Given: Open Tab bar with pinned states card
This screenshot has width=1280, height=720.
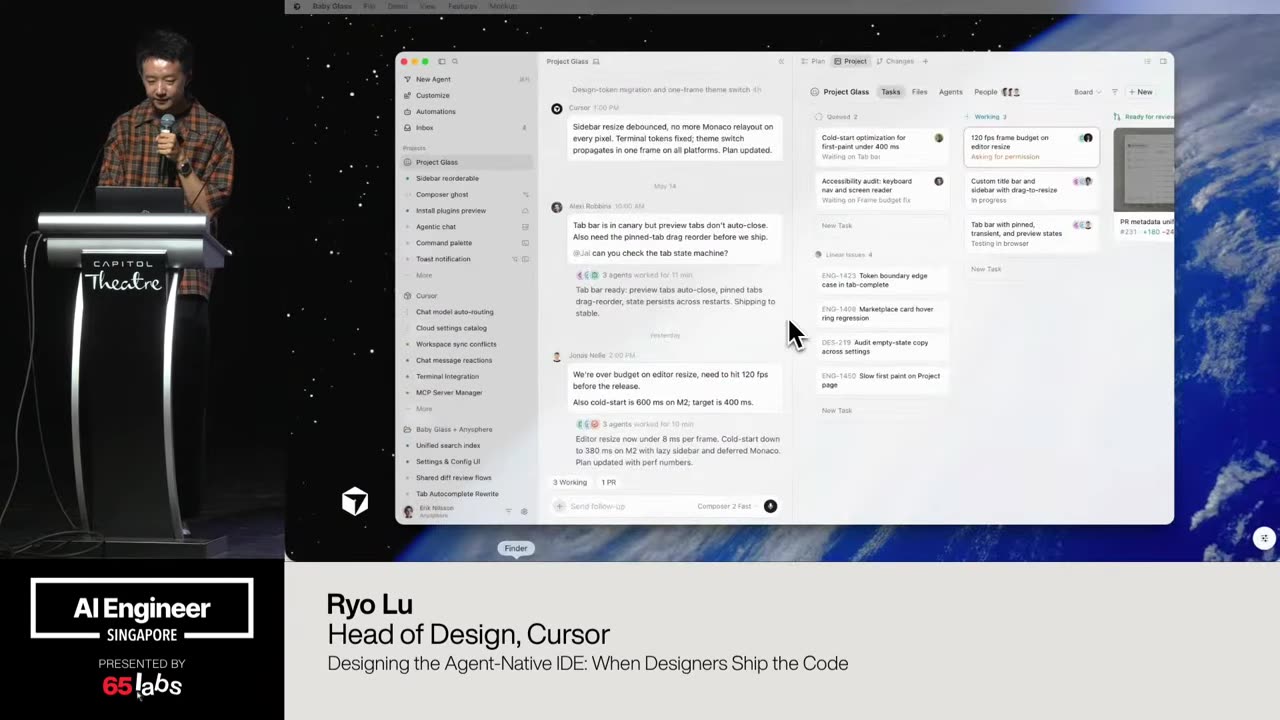Looking at the screenshot, I should (x=1031, y=233).
